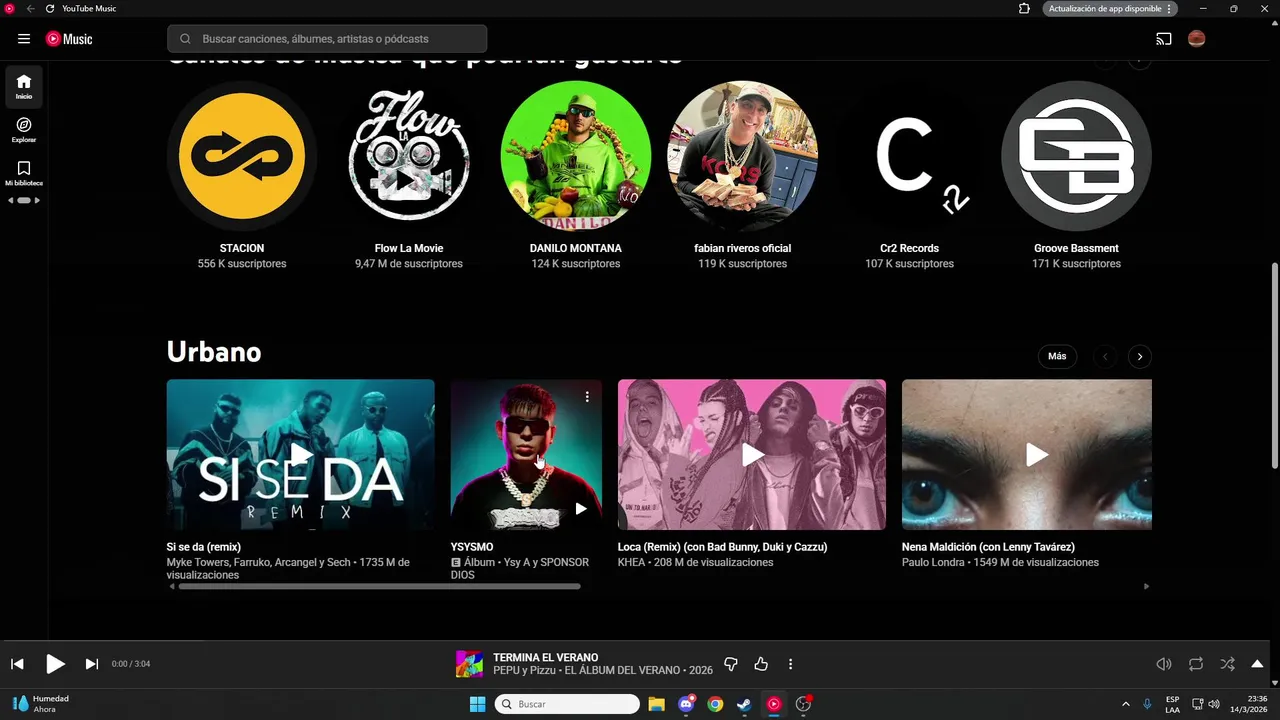Like the current song
Viewport: 1280px width, 720px height.
click(760, 664)
